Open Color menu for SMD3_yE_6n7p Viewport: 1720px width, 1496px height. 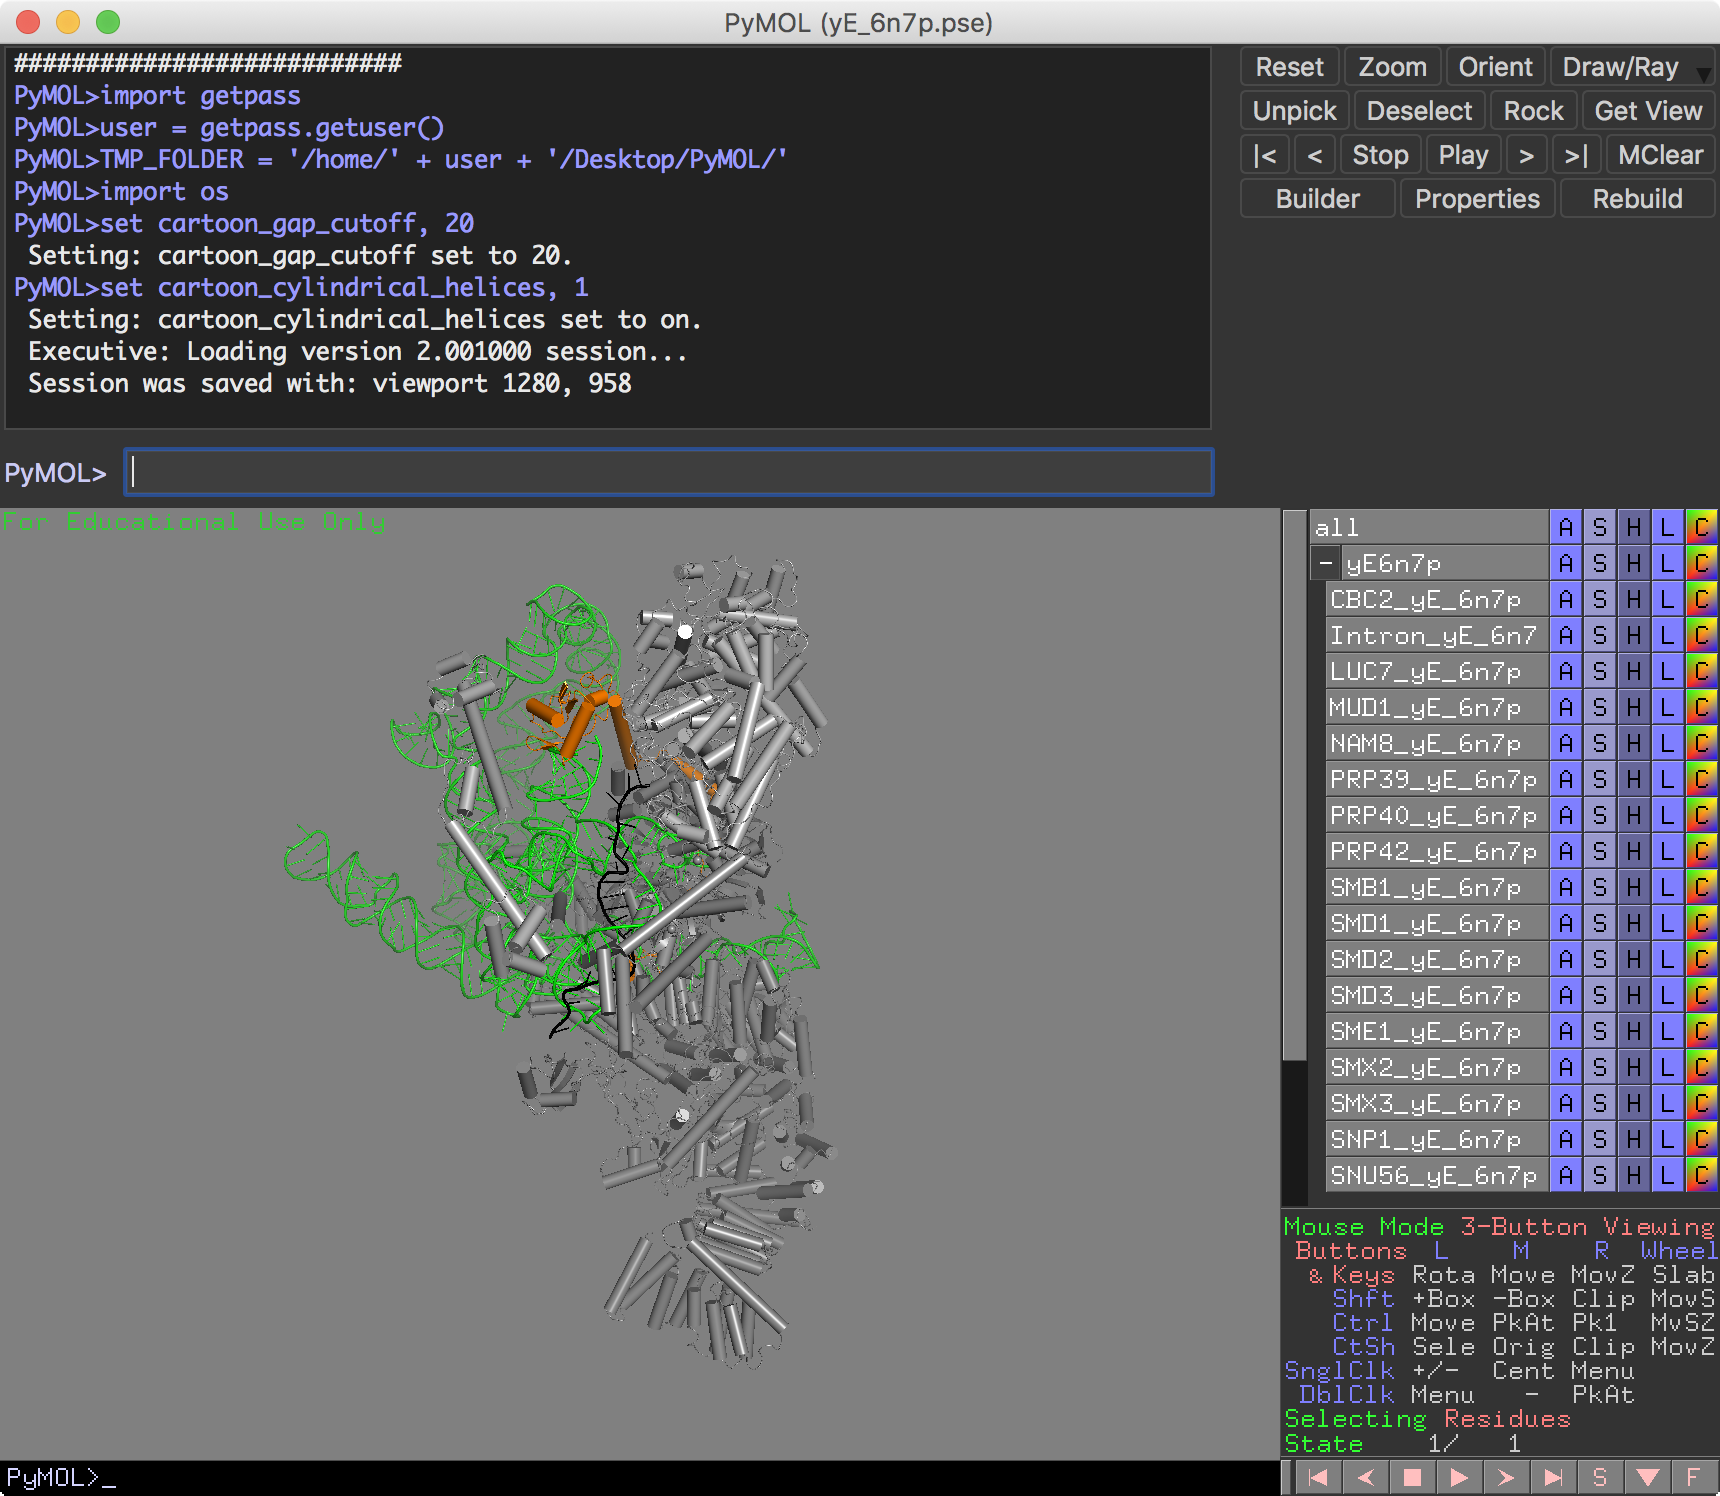(1702, 995)
